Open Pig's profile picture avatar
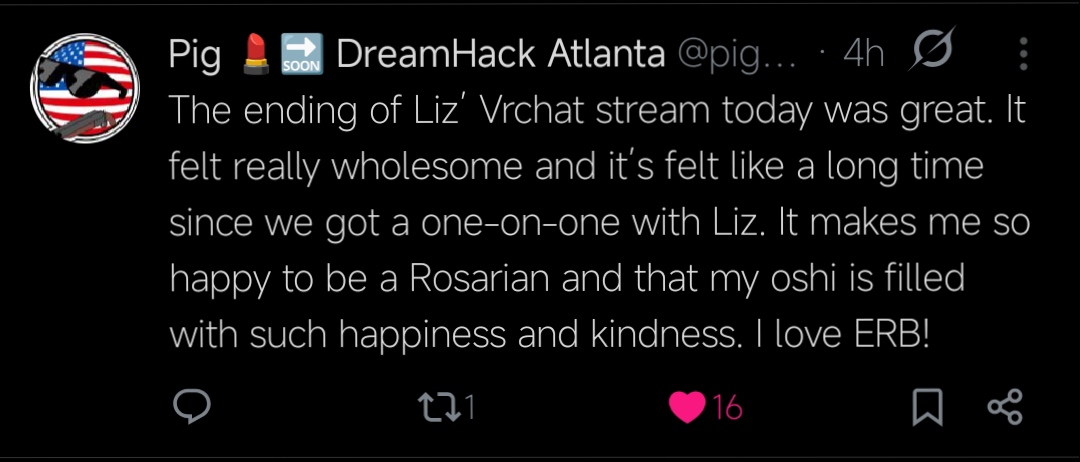Viewport: 1080px width, 462px height. (85, 87)
